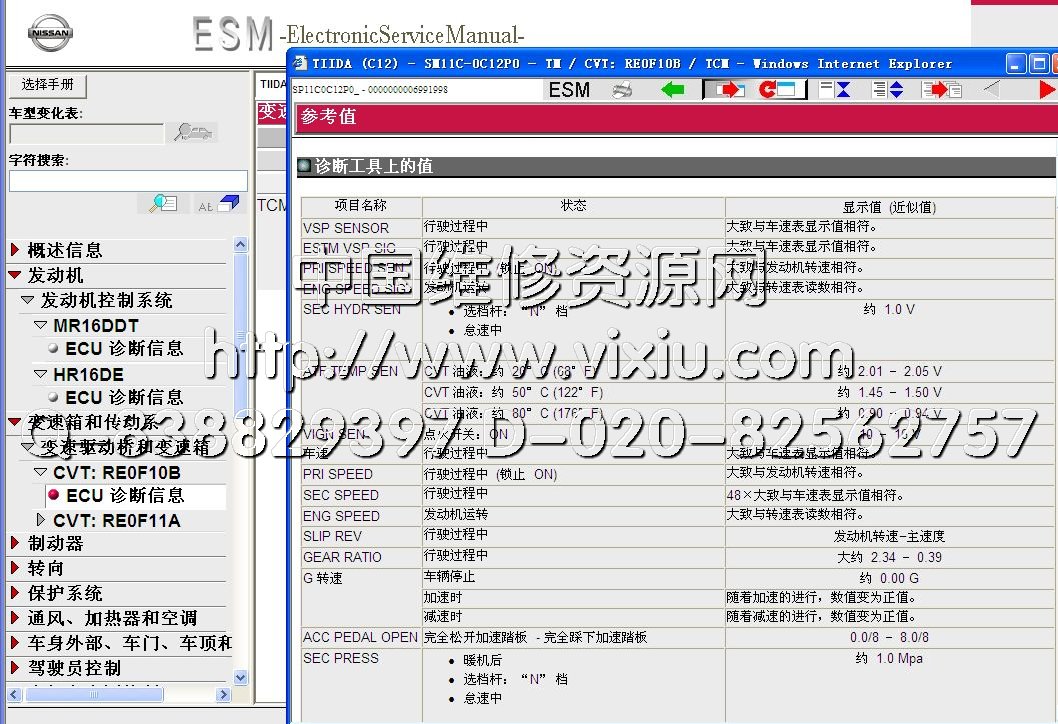This screenshot has height=724, width=1058.
Task: Collapse the 变速箱和传动系 section
Action: pos(15,422)
